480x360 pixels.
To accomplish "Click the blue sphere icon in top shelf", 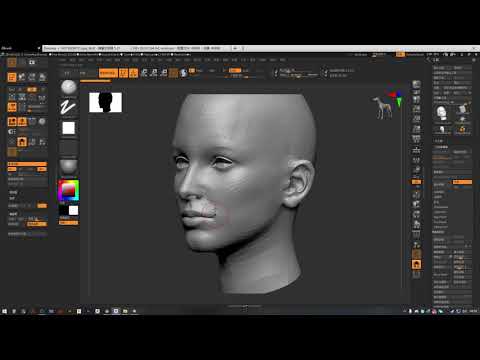I will tap(183, 73).
